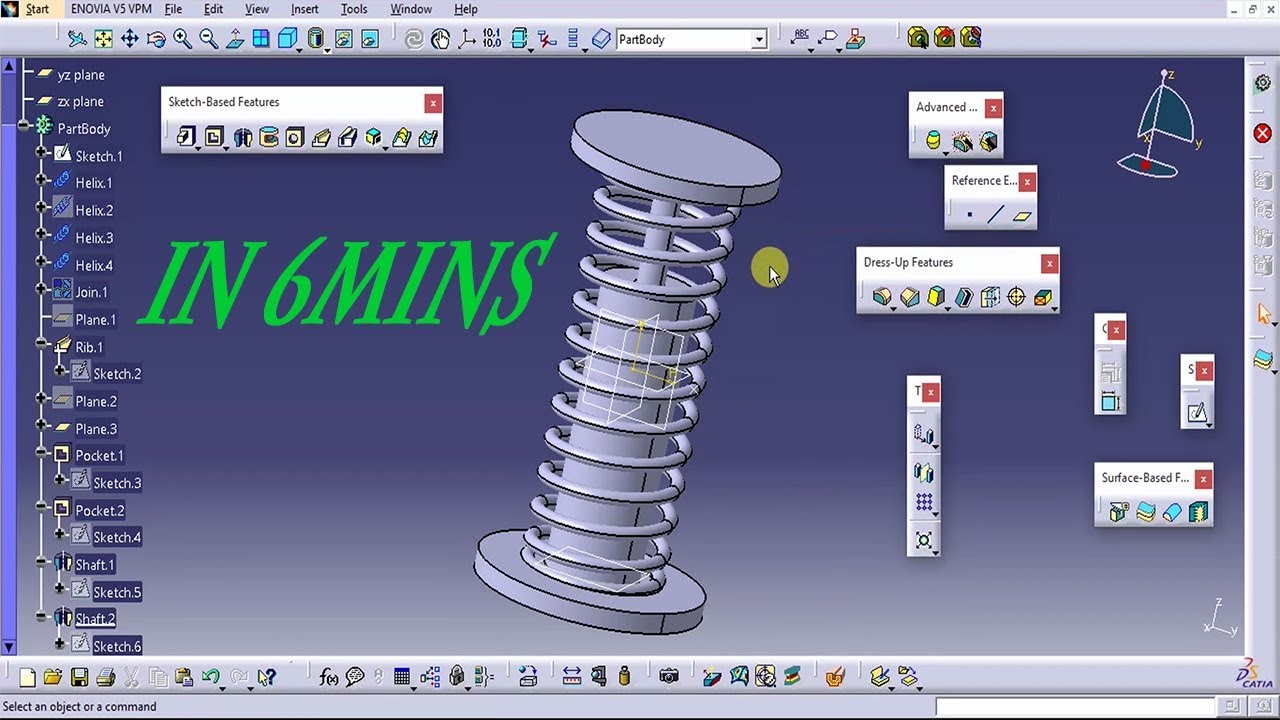This screenshot has width=1280, height=720.
Task: Click the Formula f(x) icon
Action: click(x=329, y=677)
